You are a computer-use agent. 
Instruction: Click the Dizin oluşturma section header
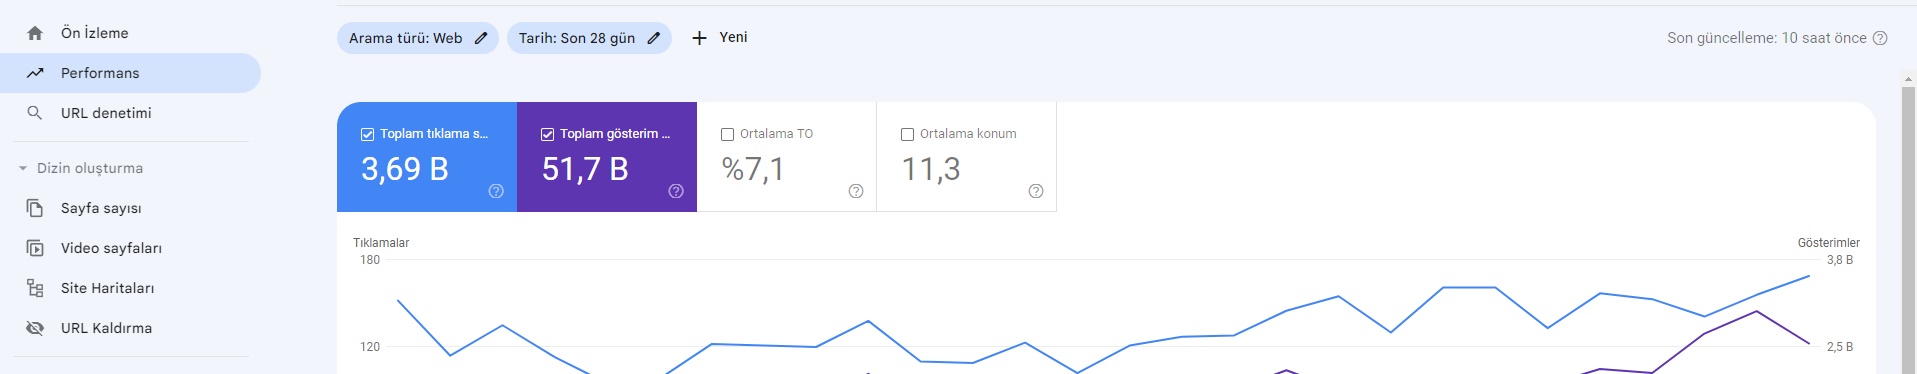click(90, 168)
